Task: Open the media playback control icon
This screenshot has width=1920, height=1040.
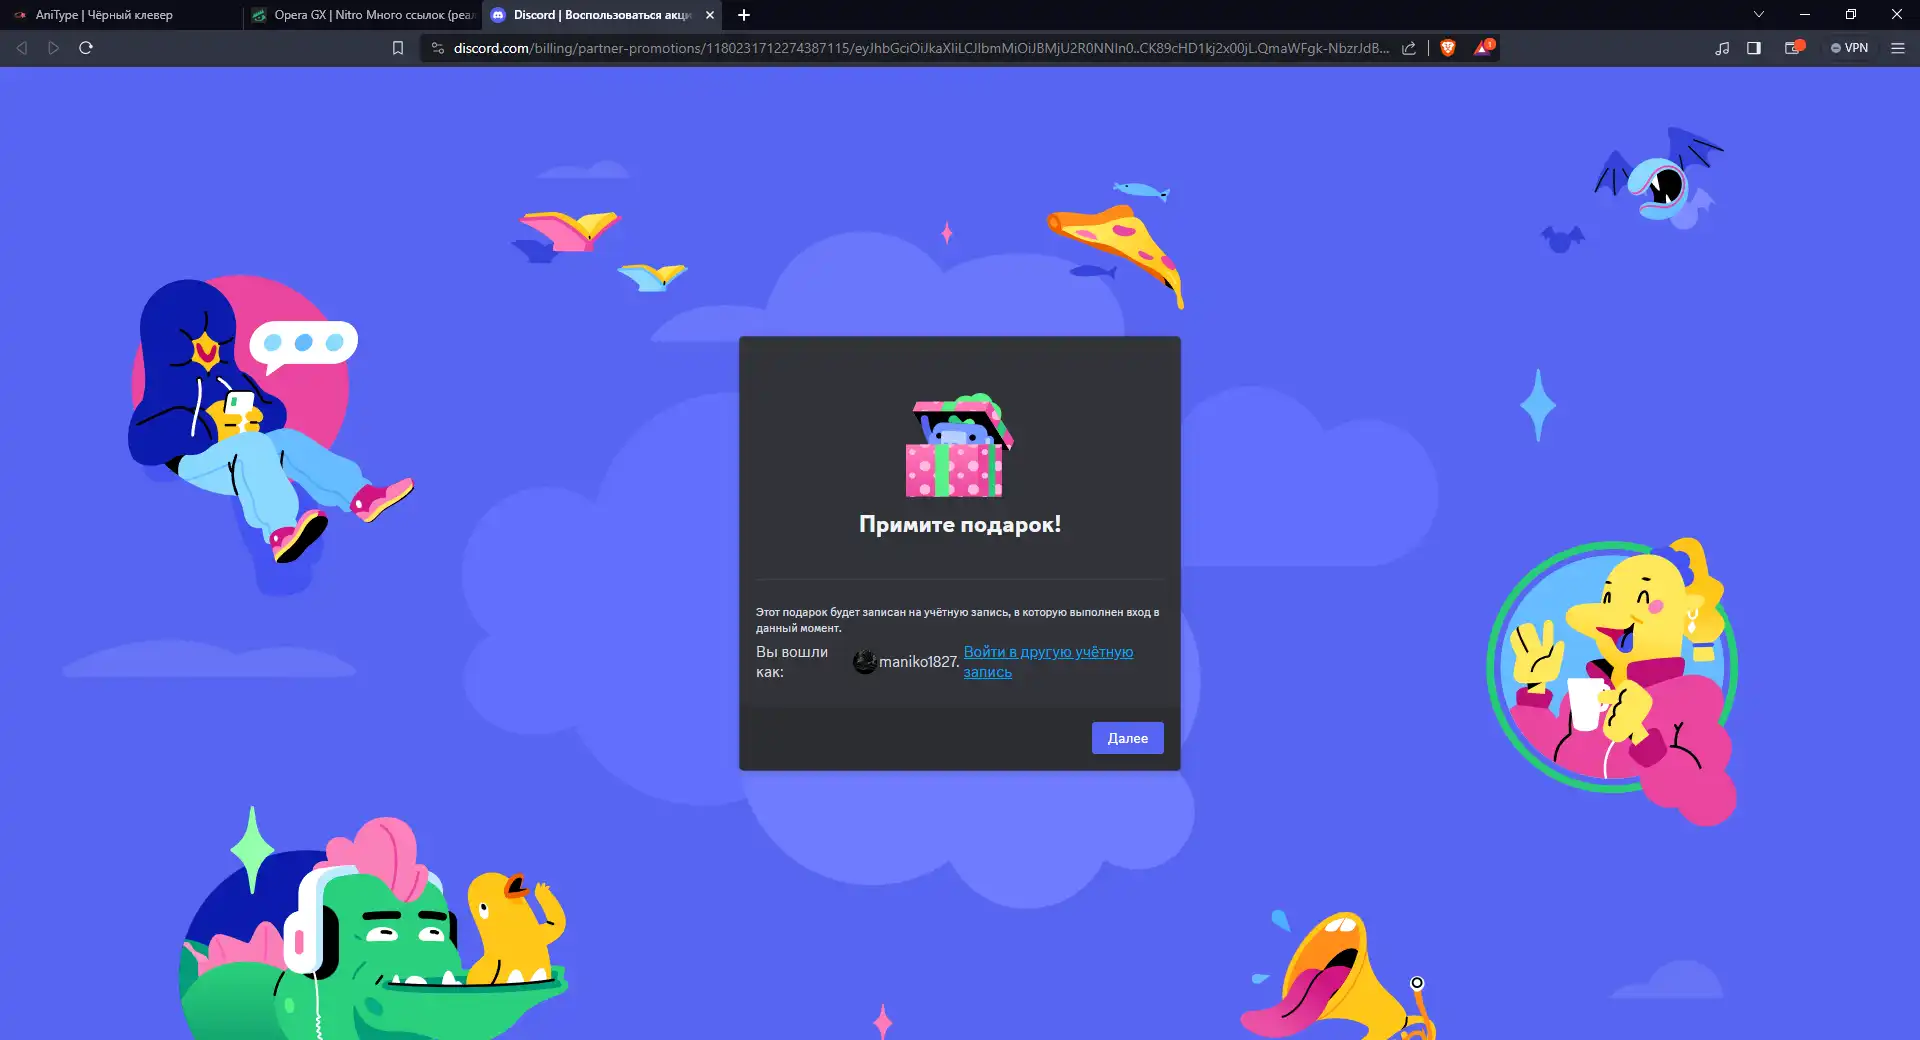Action: 1722,48
